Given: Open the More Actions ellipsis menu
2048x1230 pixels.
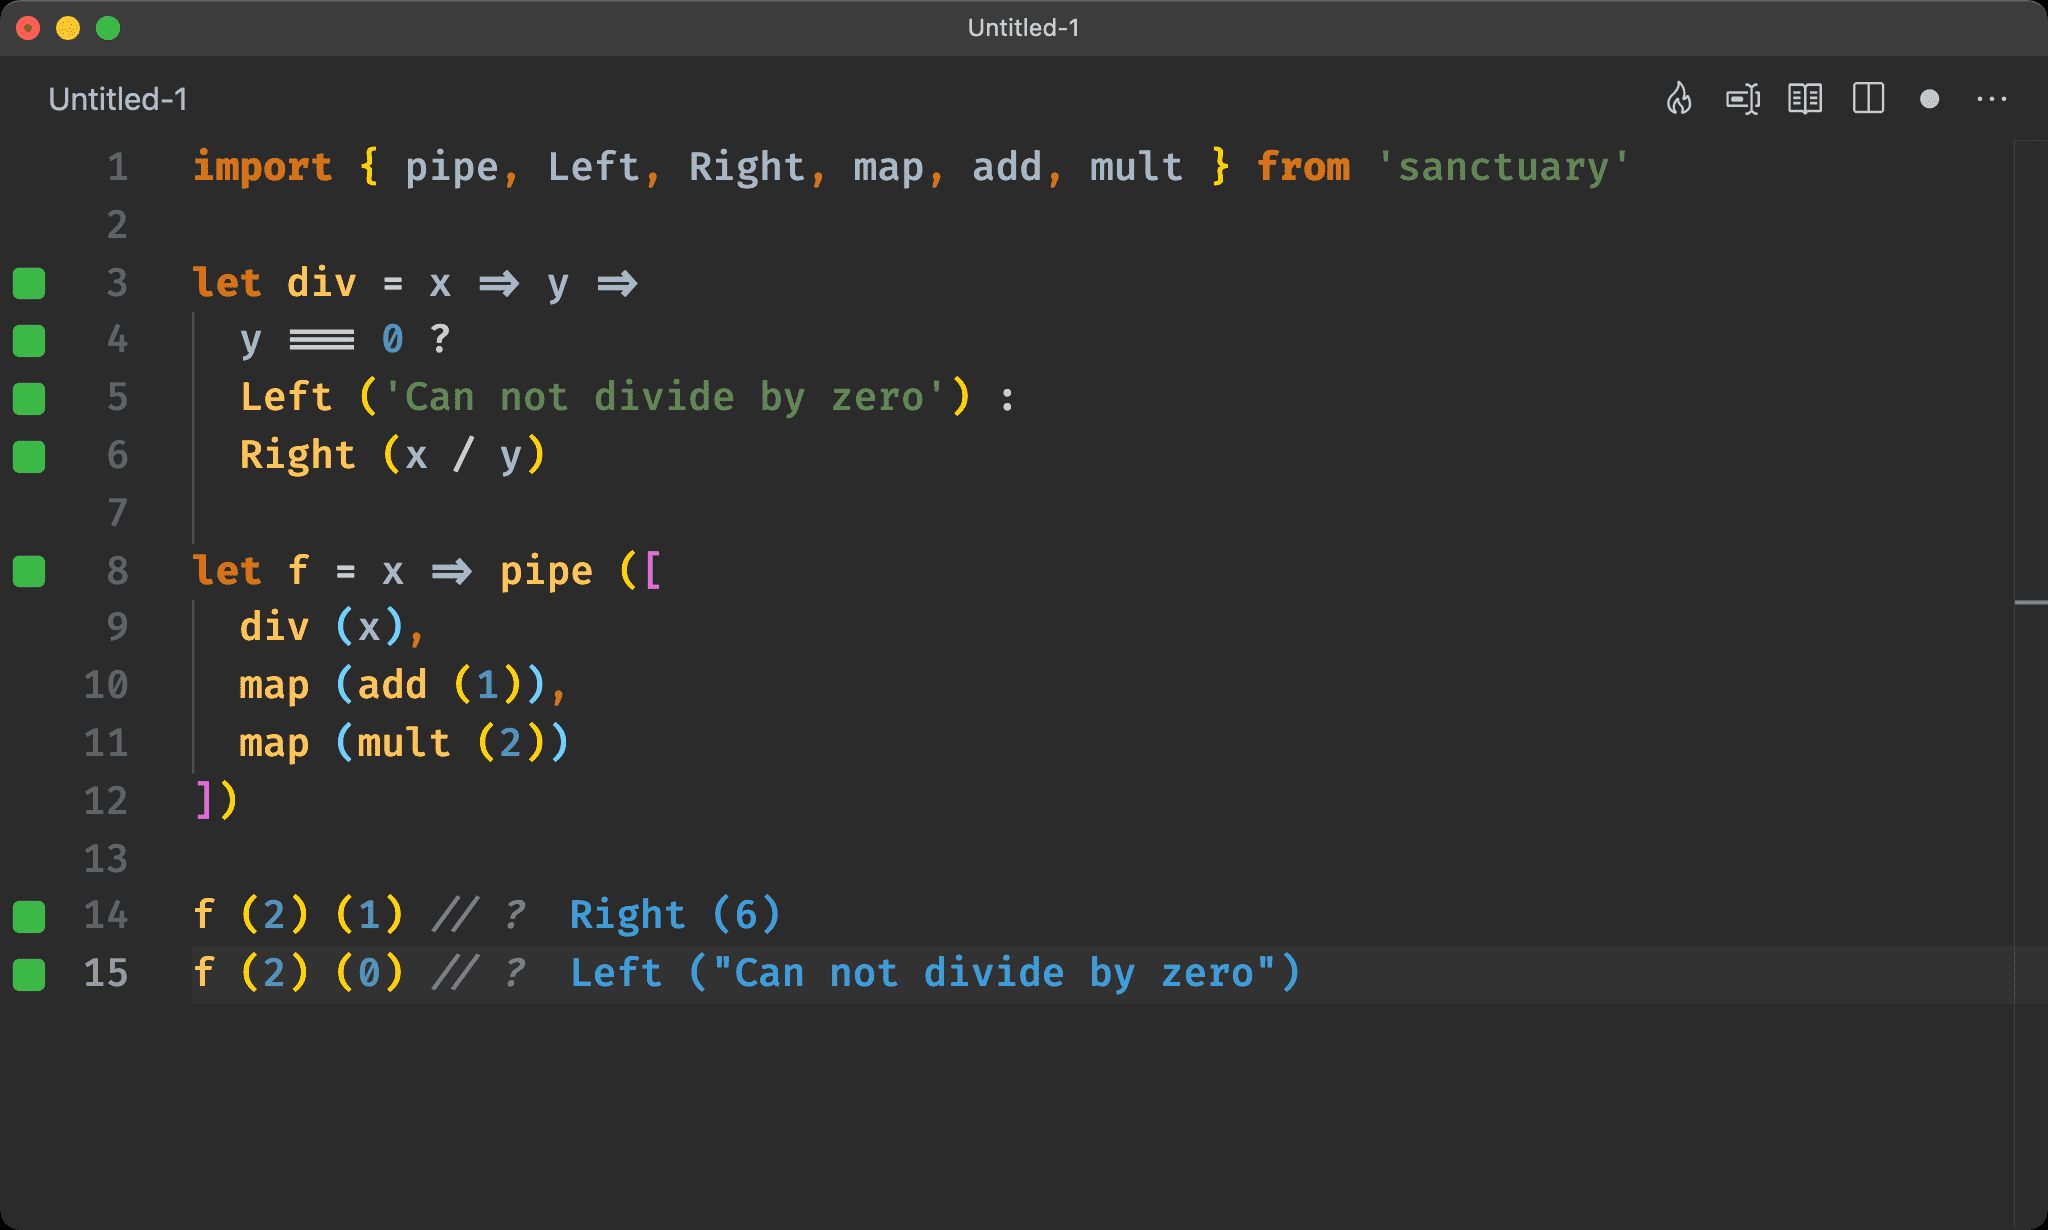Looking at the screenshot, I should 1992,99.
